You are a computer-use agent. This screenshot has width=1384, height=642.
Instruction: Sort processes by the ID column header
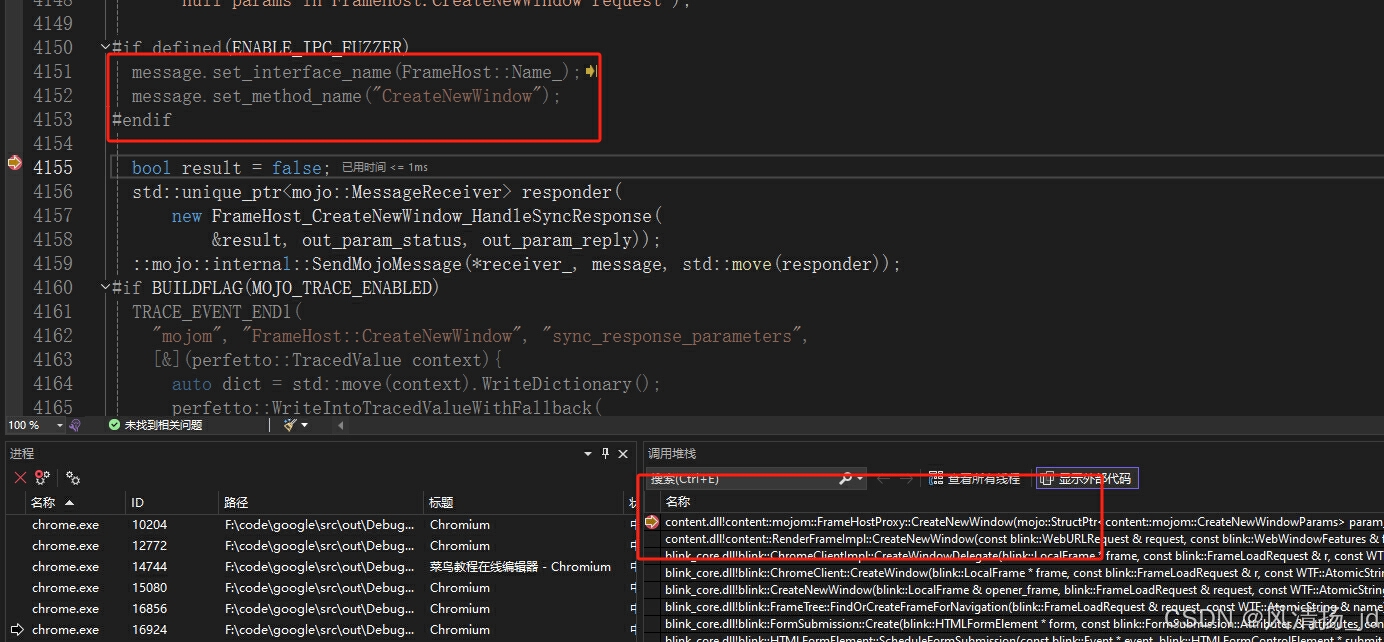pyautogui.click(x=138, y=502)
